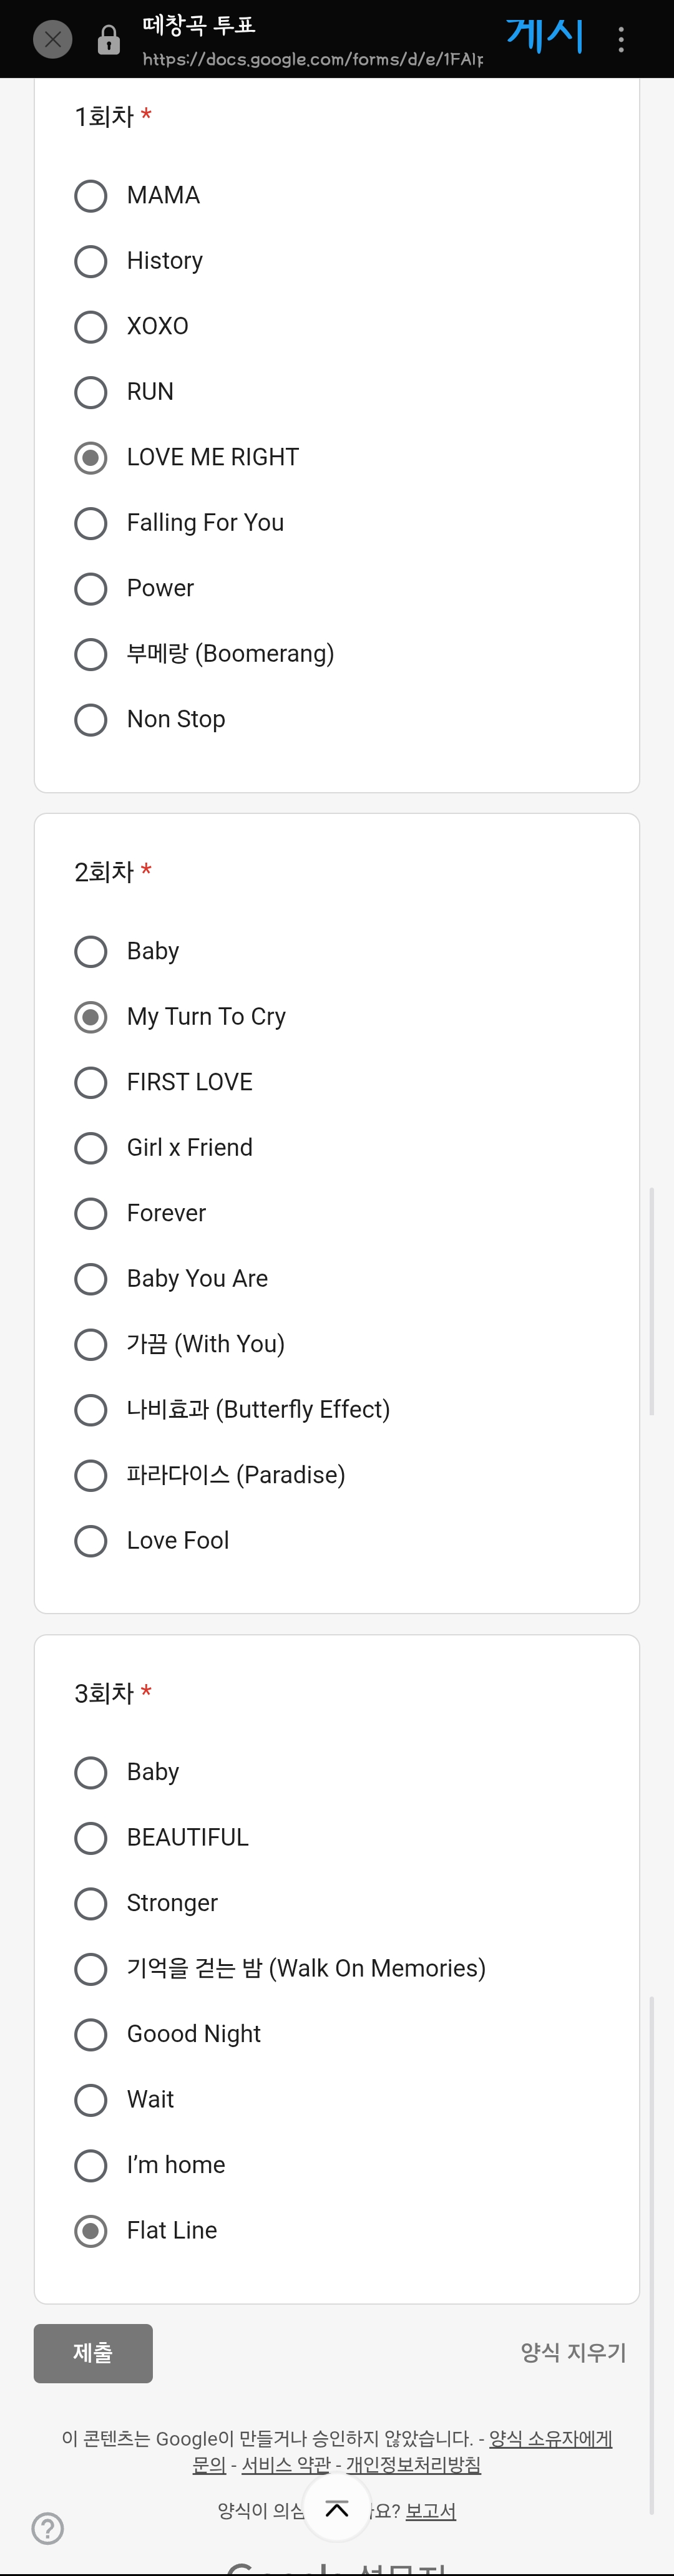Pick 기억을 걷는 밤 (Walk On Memories)
Viewport: 674px width, 2576px height.
click(x=91, y=1969)
